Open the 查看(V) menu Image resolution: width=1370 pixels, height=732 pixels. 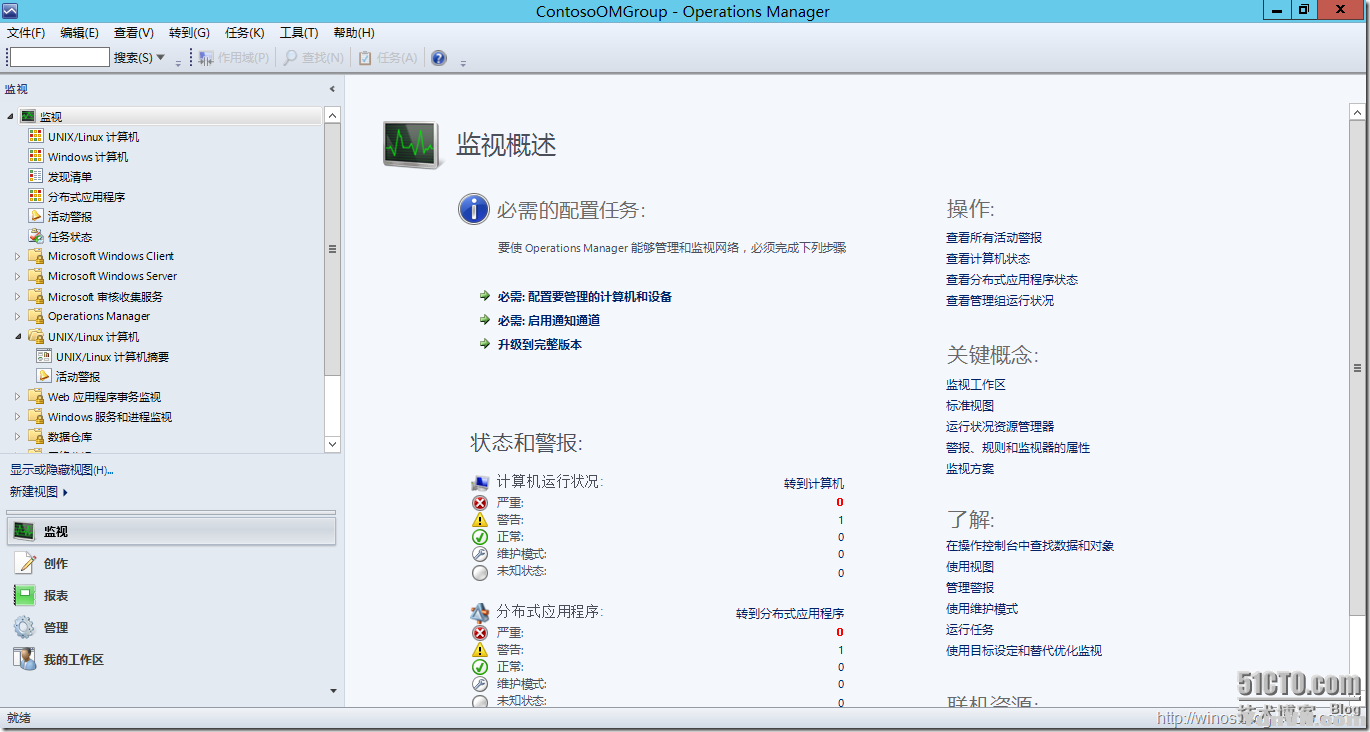click(x=134, y=33)
